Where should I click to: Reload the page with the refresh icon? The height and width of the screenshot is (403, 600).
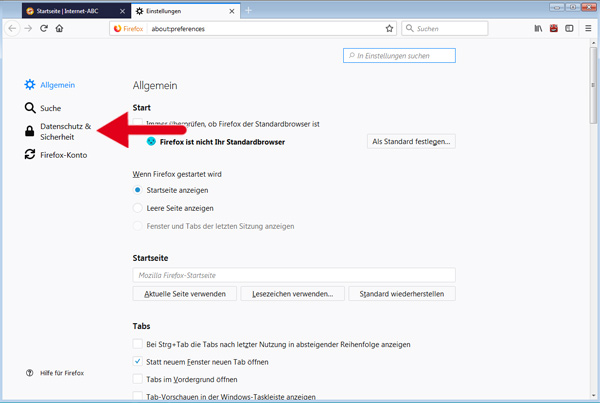click(44, 29)
